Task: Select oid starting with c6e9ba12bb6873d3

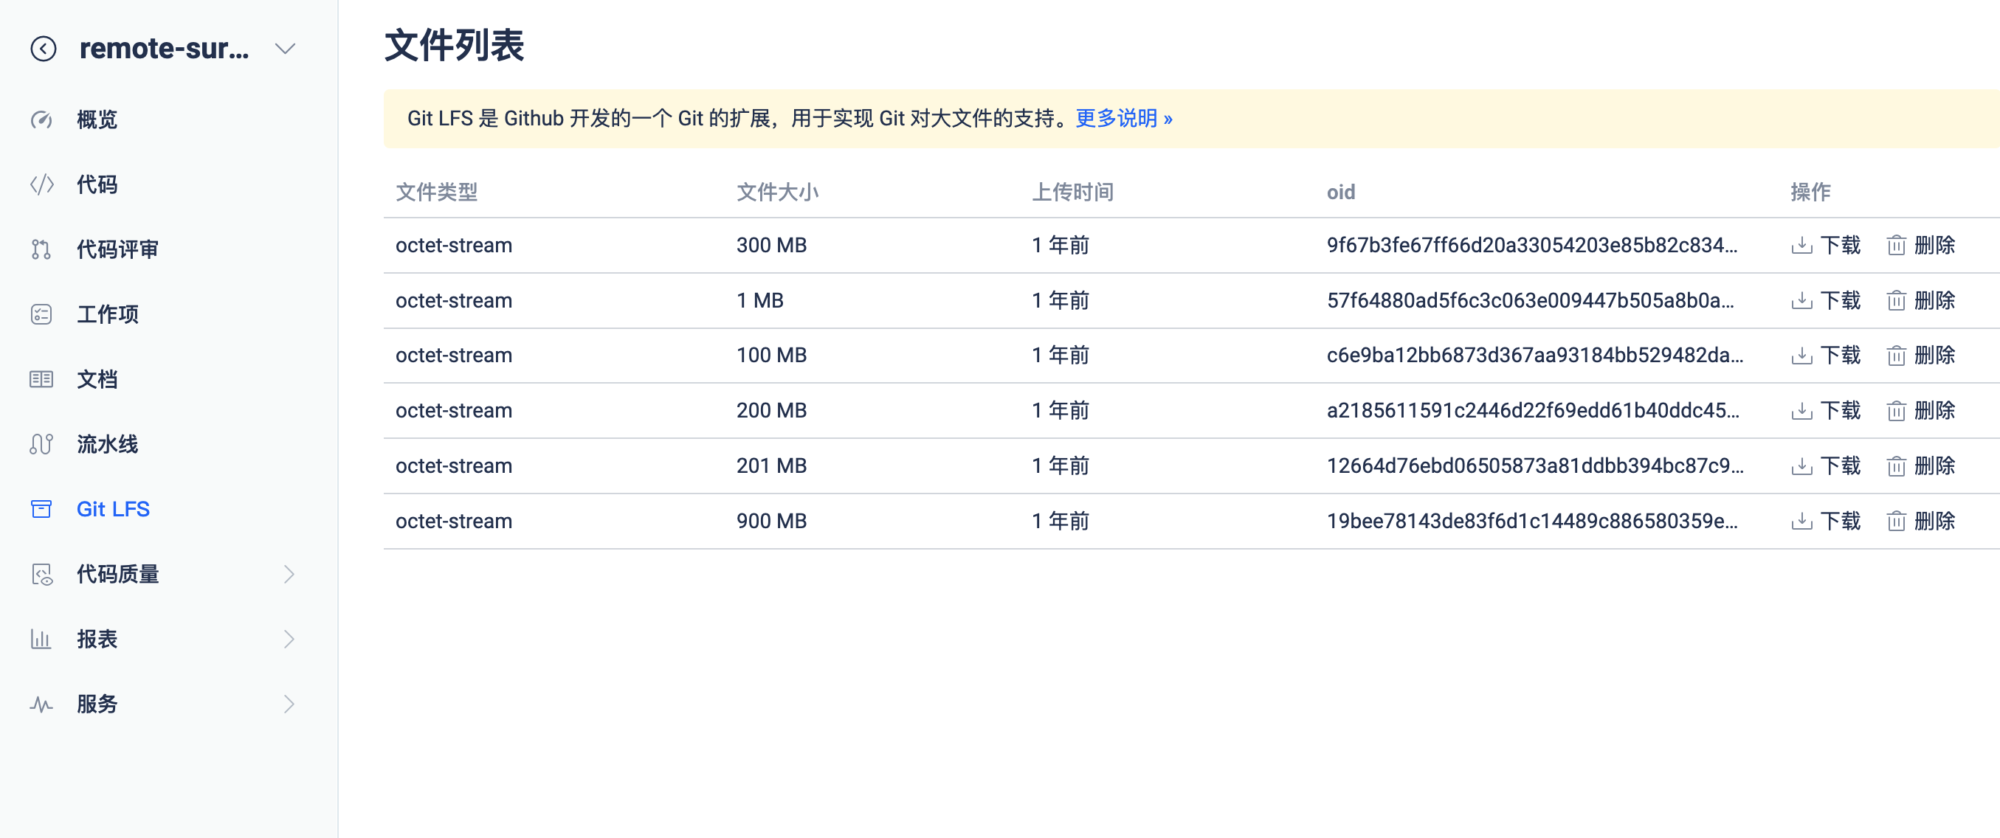Action: (x=1535, y=356)
